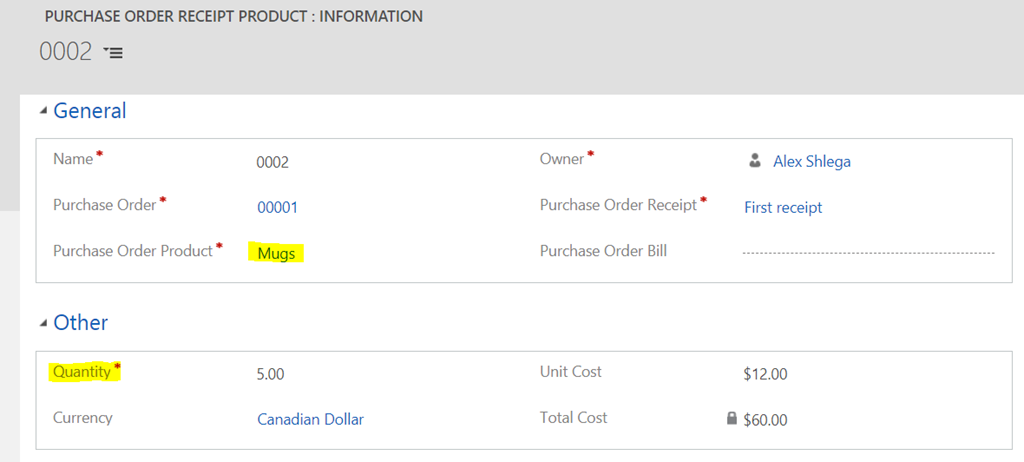1024x462 pixels.
Task: Click the Purchase Order Receipt label
Action: [618, 205]
